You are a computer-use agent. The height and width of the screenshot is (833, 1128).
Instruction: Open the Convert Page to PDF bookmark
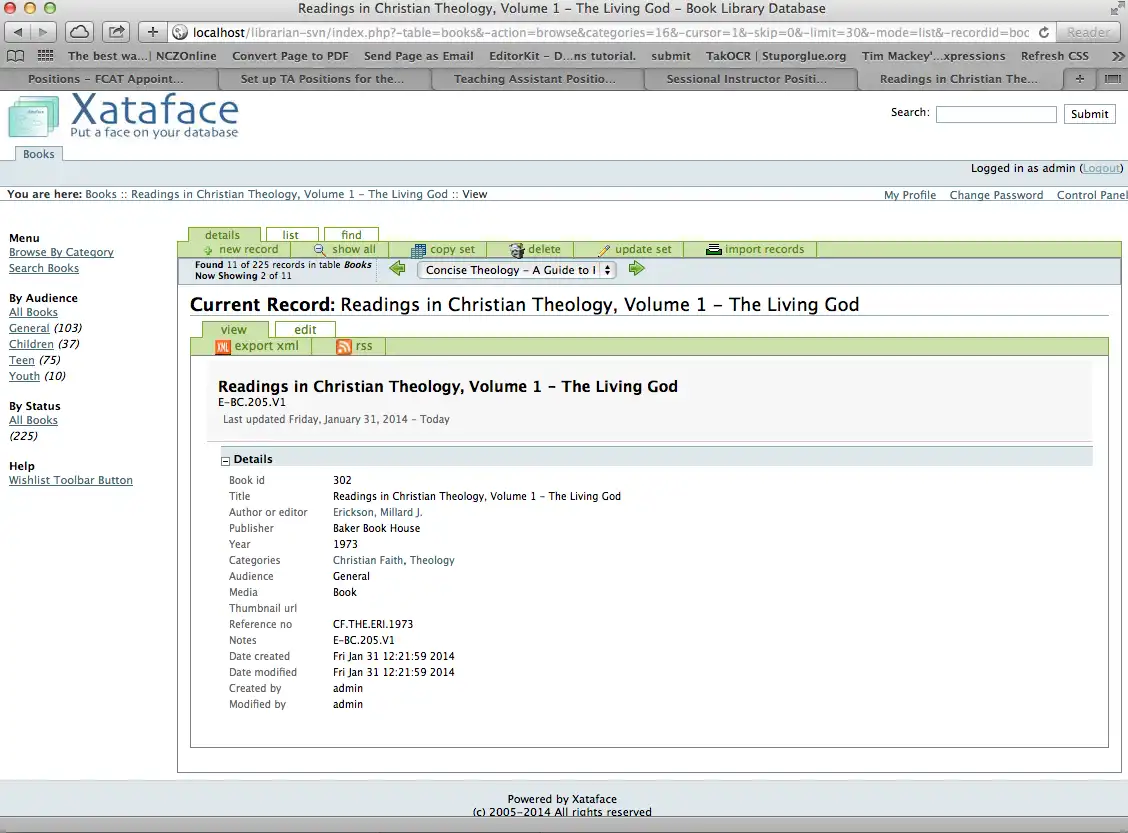[290, 56]
